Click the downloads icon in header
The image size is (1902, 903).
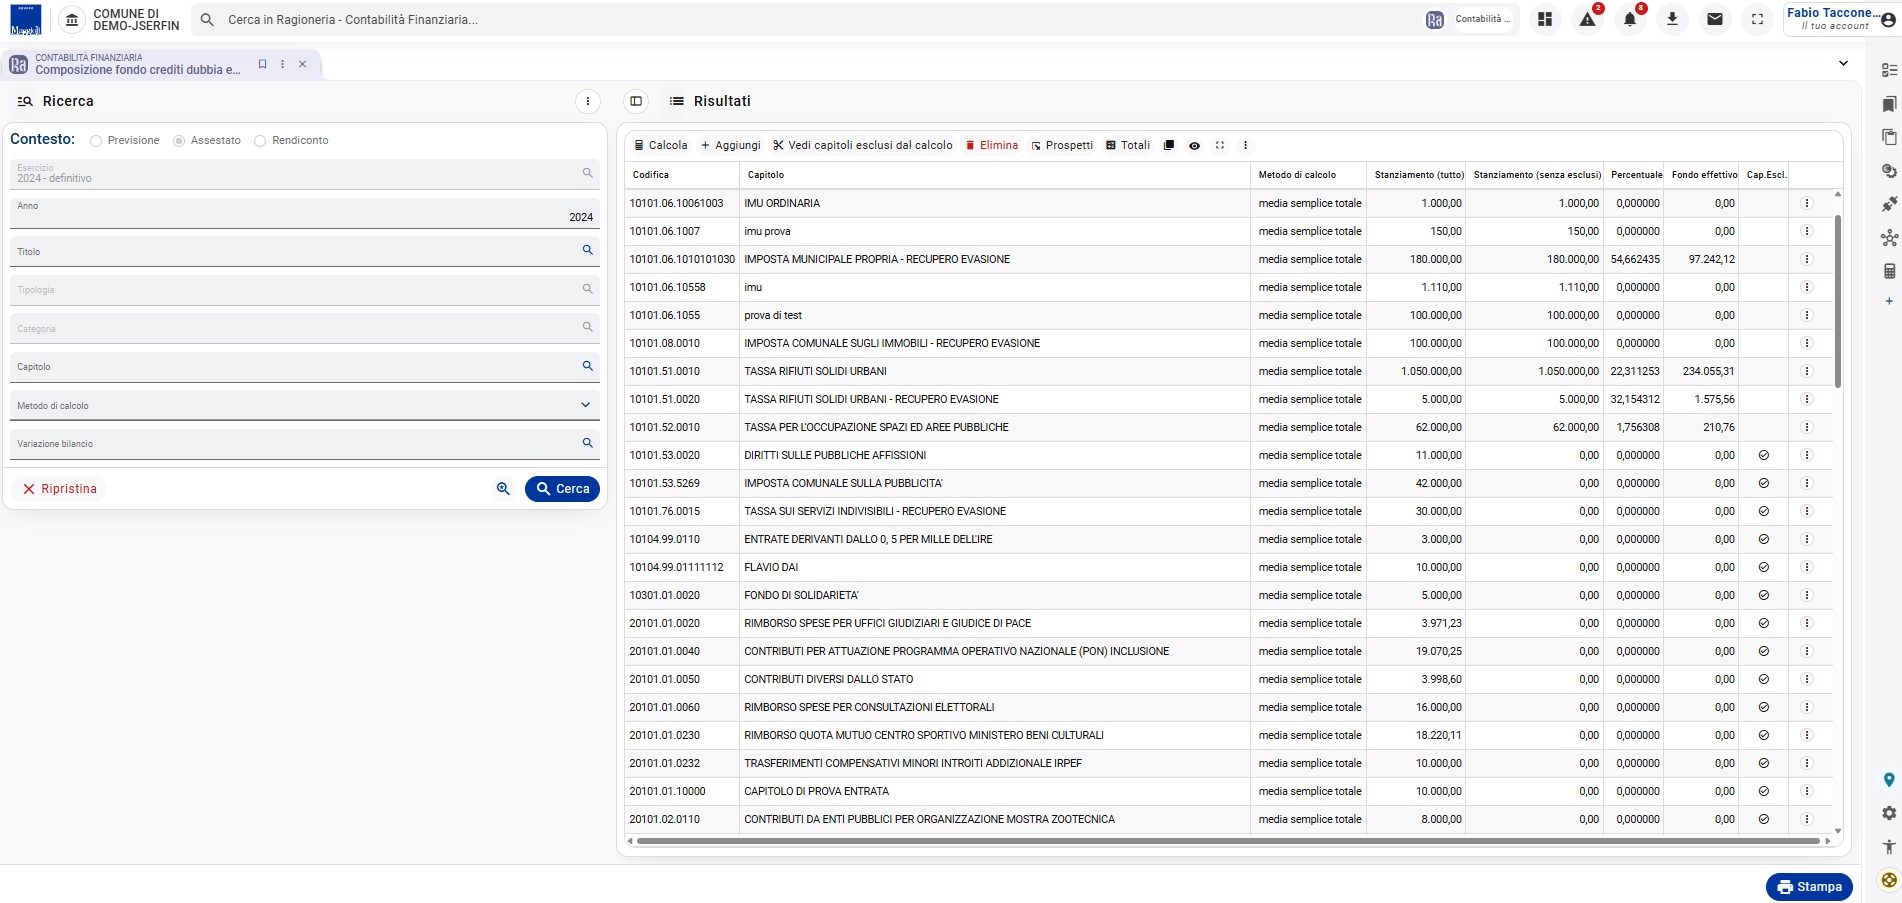(1672, 19)
